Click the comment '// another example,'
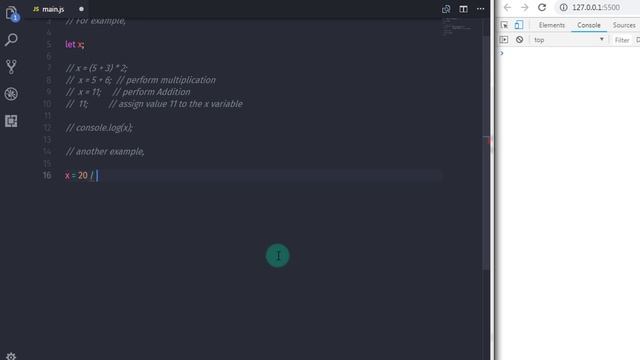Screen dimensions: 640x360 105,151
